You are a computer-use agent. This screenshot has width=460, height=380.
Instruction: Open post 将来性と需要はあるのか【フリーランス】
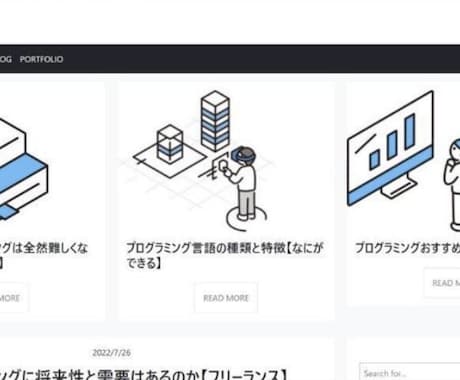point(144,375)
